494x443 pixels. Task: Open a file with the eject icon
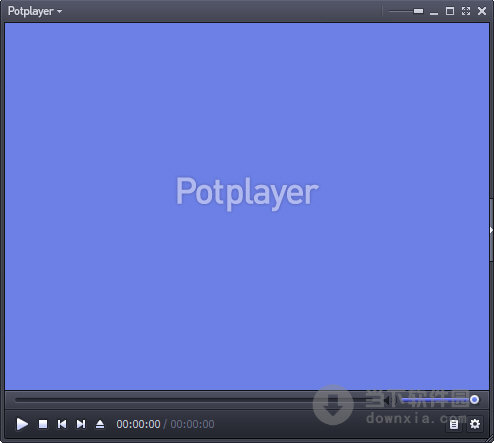(x=100, y=424)
